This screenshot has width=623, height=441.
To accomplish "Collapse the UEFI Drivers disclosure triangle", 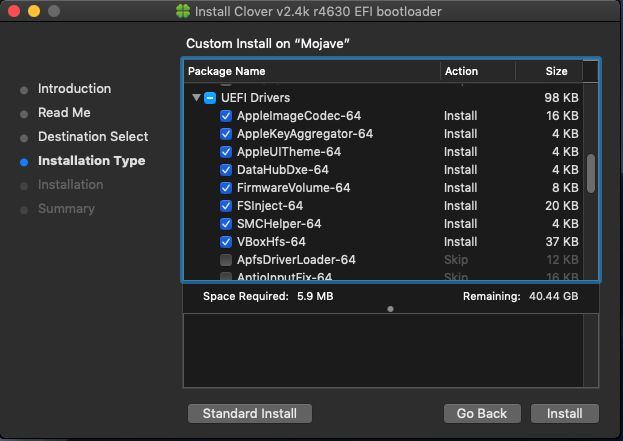I will [x=196, y=97].
